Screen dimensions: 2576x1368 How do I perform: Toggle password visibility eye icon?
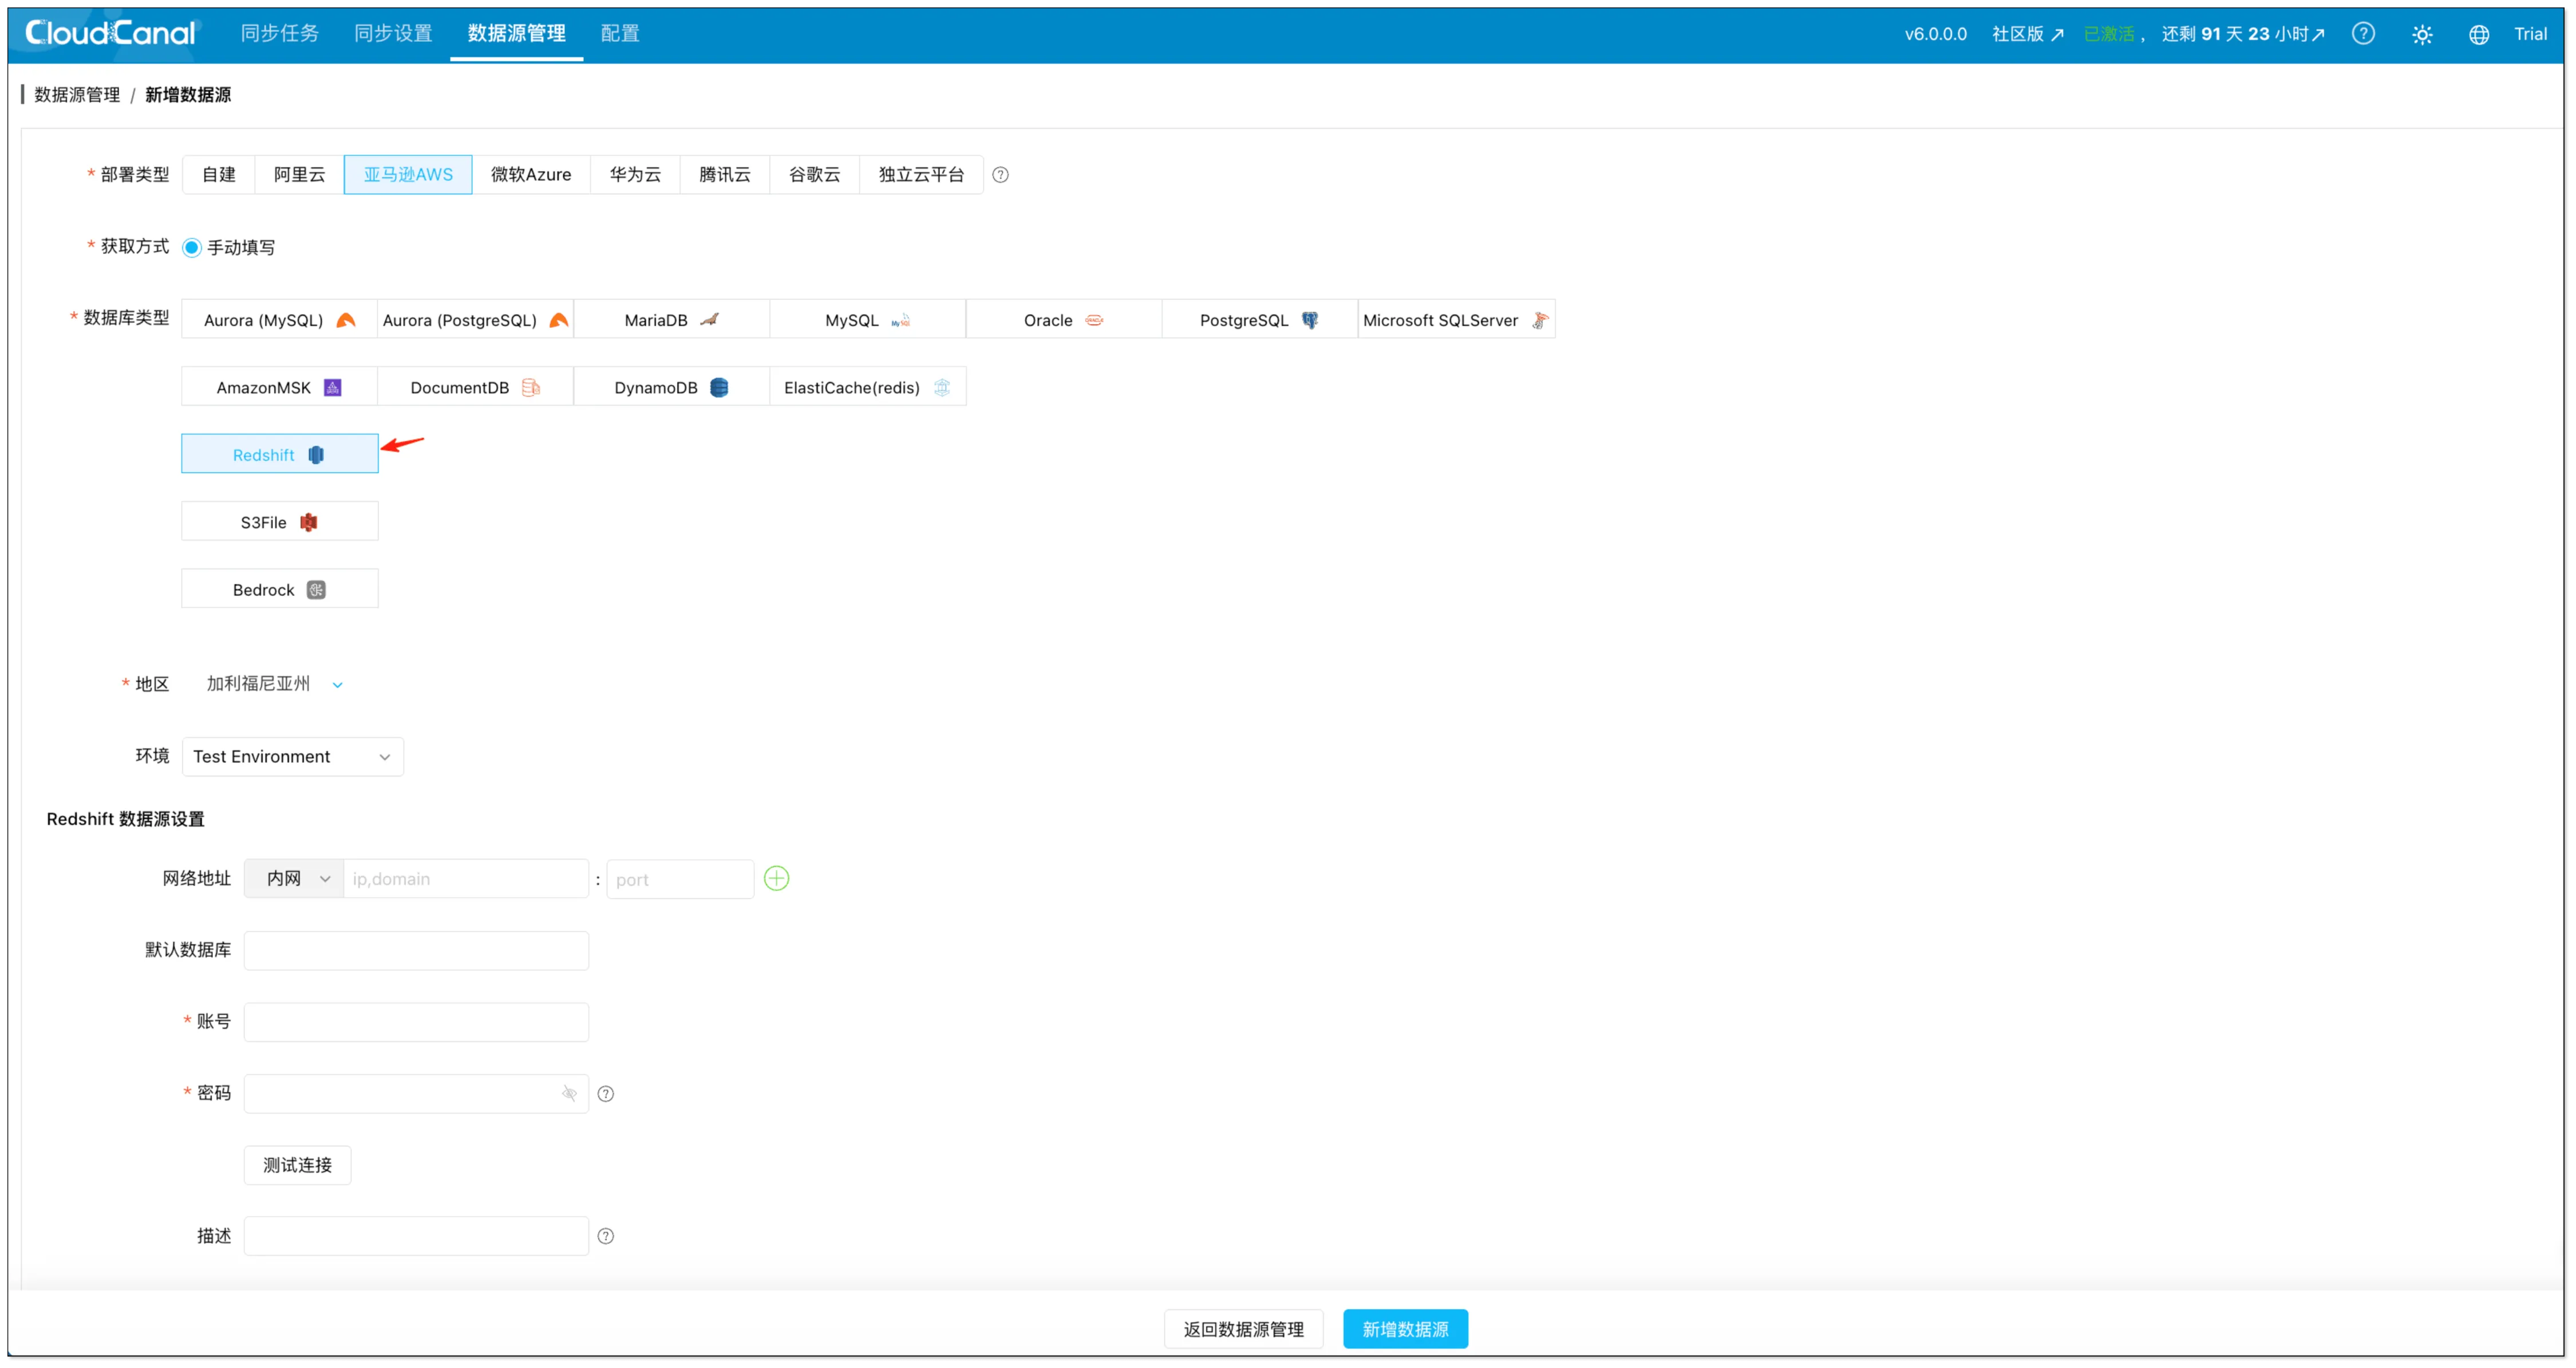[569, 1094]
